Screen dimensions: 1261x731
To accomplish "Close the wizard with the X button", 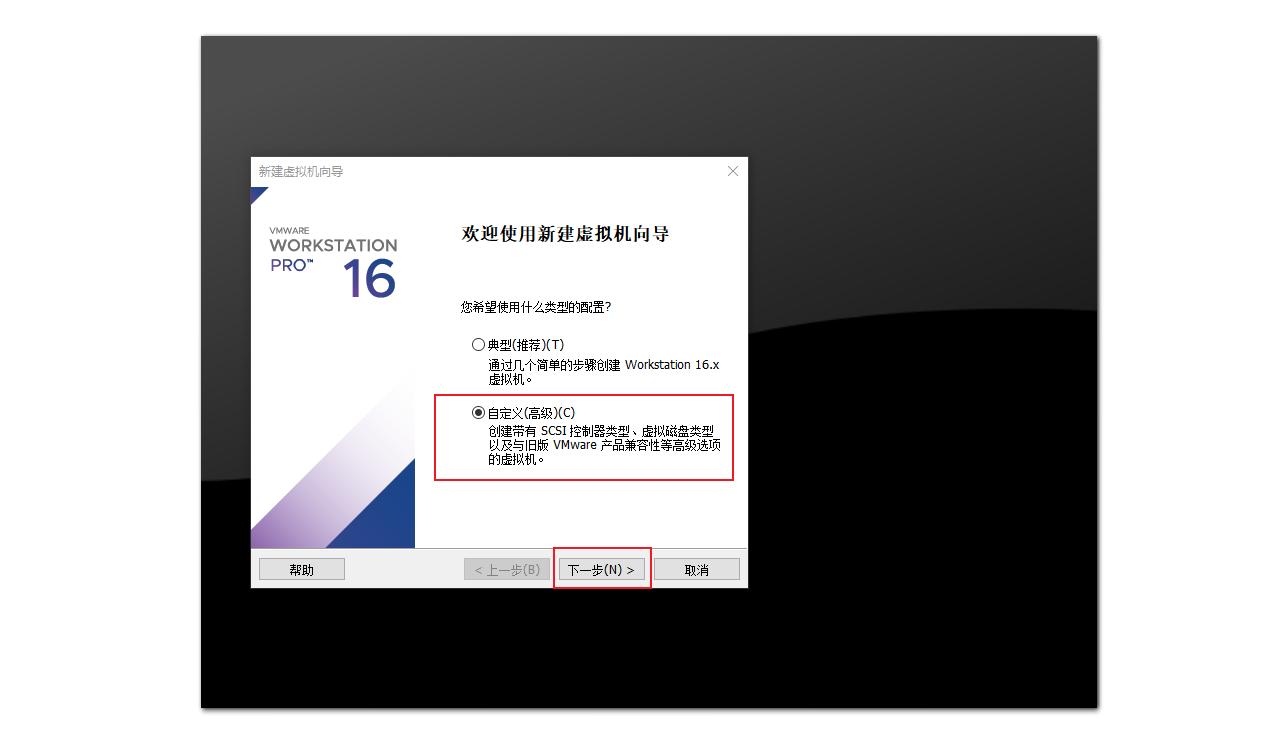I will point(733,170).
